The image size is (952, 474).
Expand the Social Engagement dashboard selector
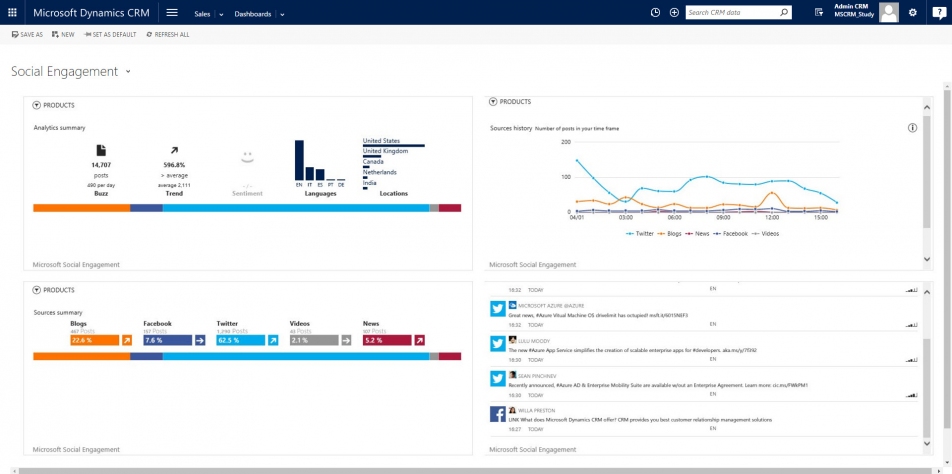128,72
